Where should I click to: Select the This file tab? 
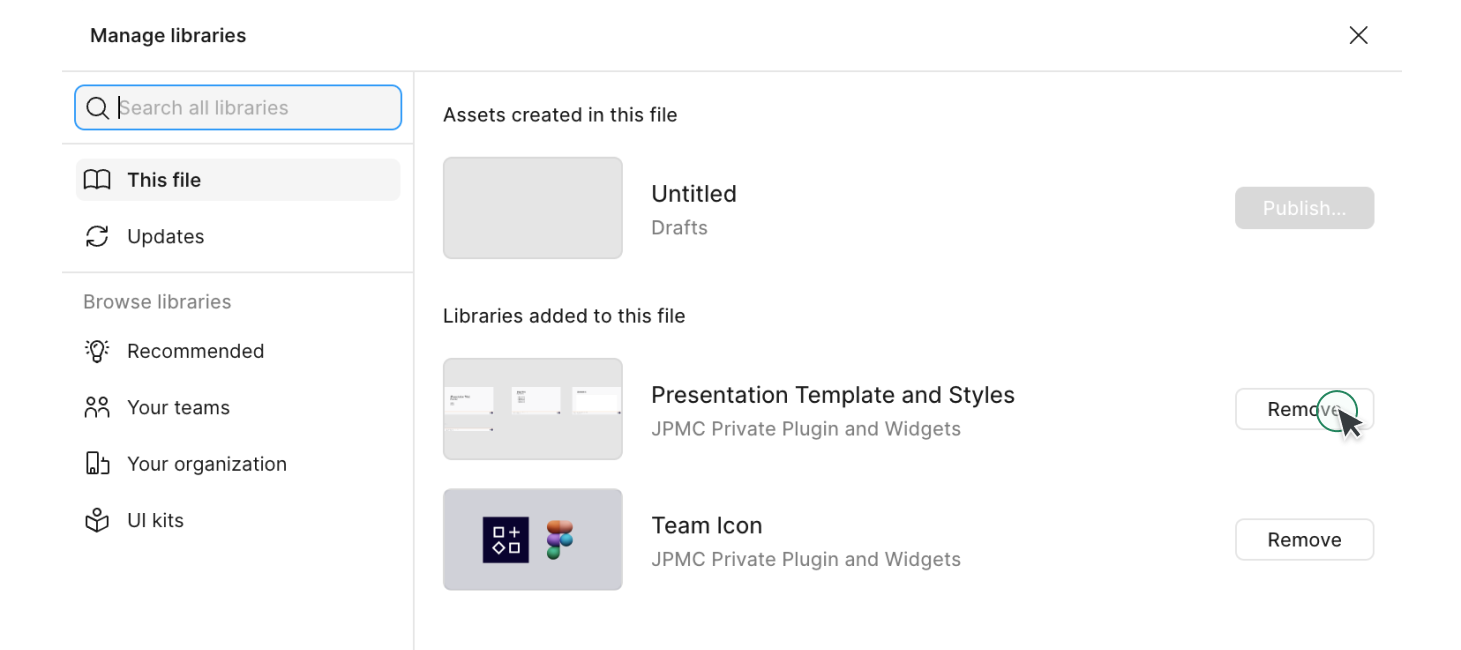[163, 179]
